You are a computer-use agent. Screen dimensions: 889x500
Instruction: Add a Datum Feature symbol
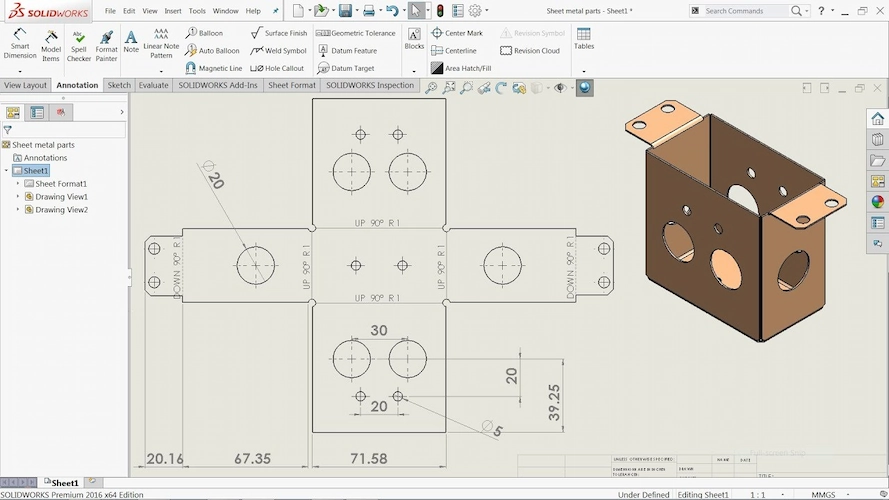(x=347, y=50)
